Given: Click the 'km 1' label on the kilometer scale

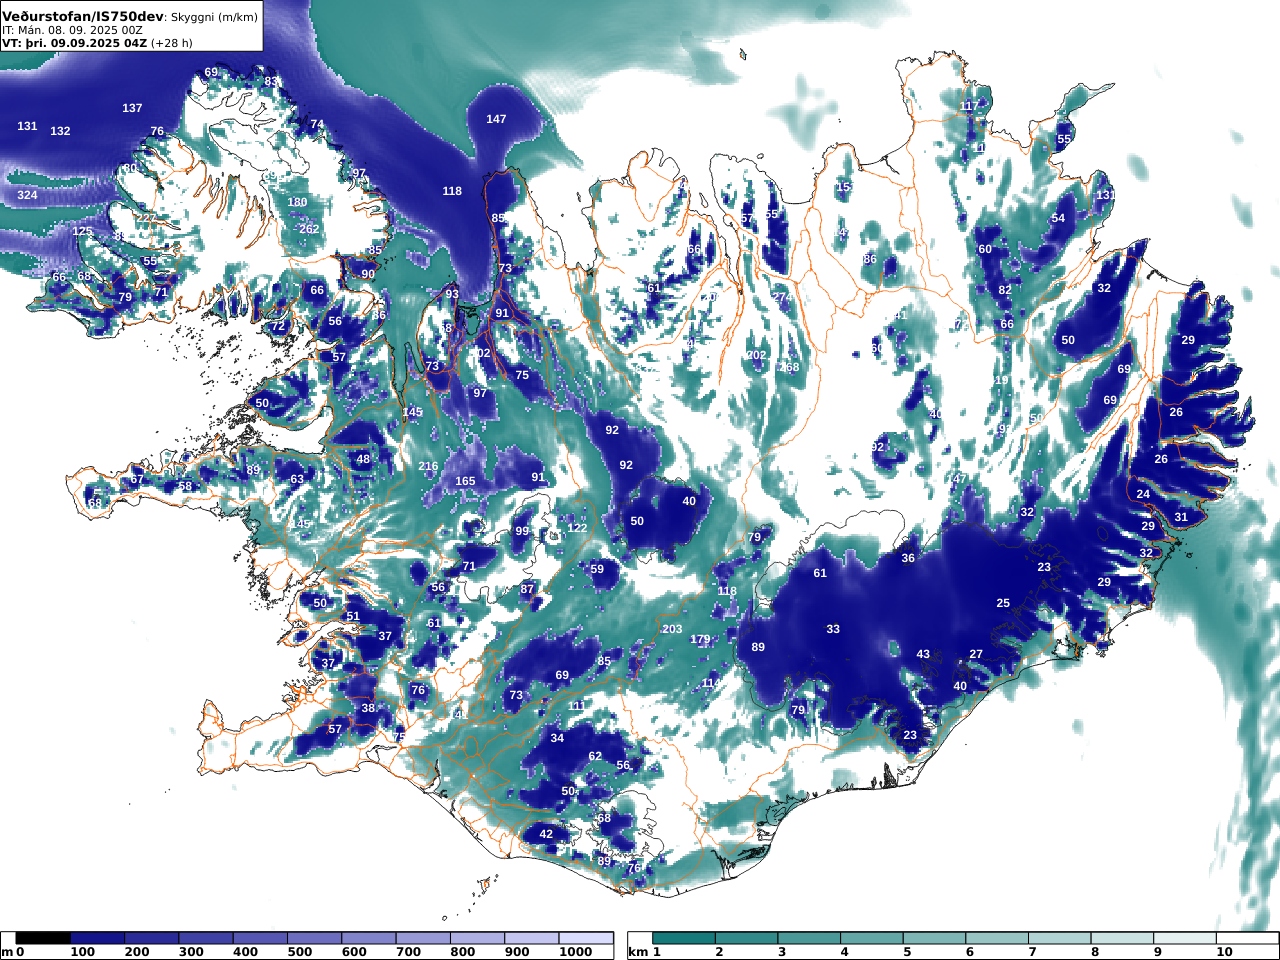Looking at the screenshot, I should (645, 952).
